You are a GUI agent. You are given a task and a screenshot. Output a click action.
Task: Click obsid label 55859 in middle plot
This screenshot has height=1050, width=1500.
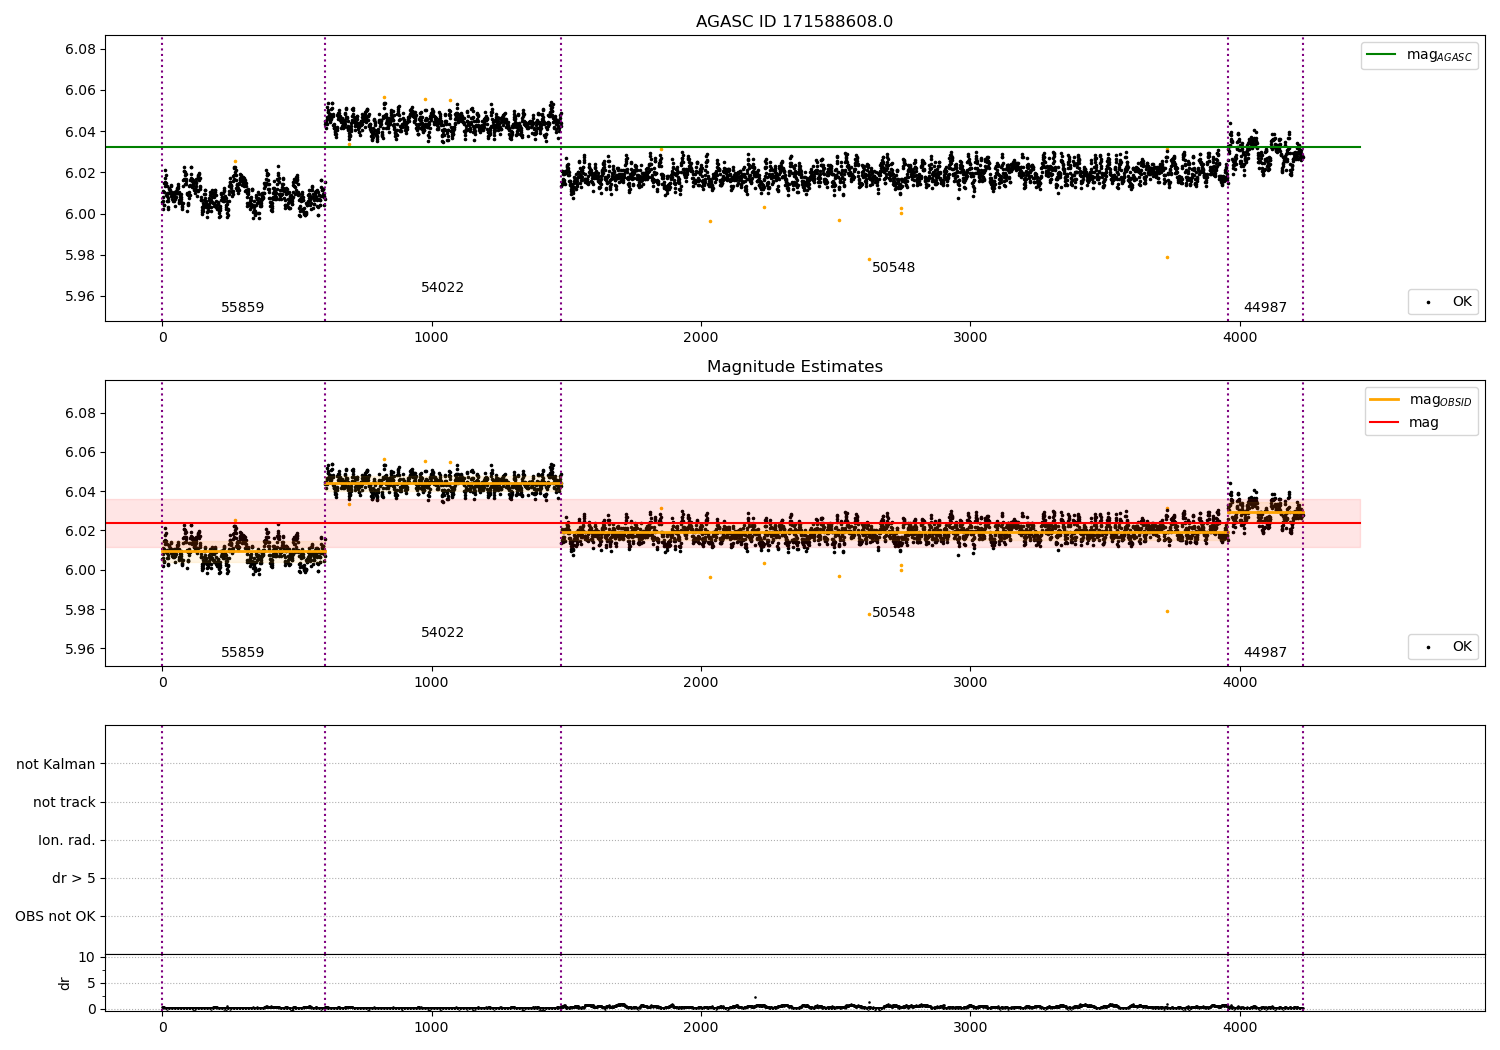pos(242,652)
